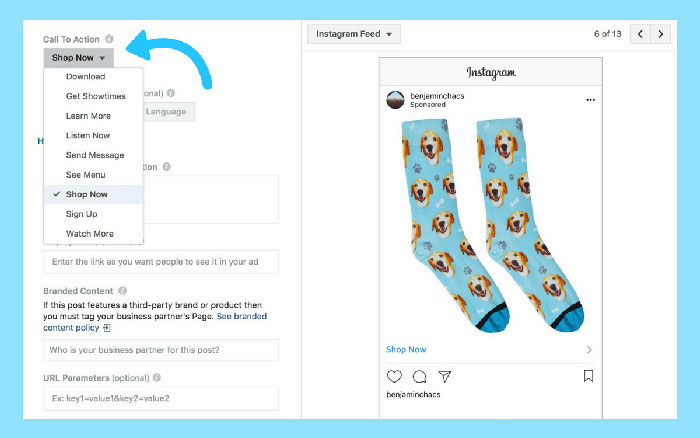Click the Call To Action info icon

click(x=109, y=40)
